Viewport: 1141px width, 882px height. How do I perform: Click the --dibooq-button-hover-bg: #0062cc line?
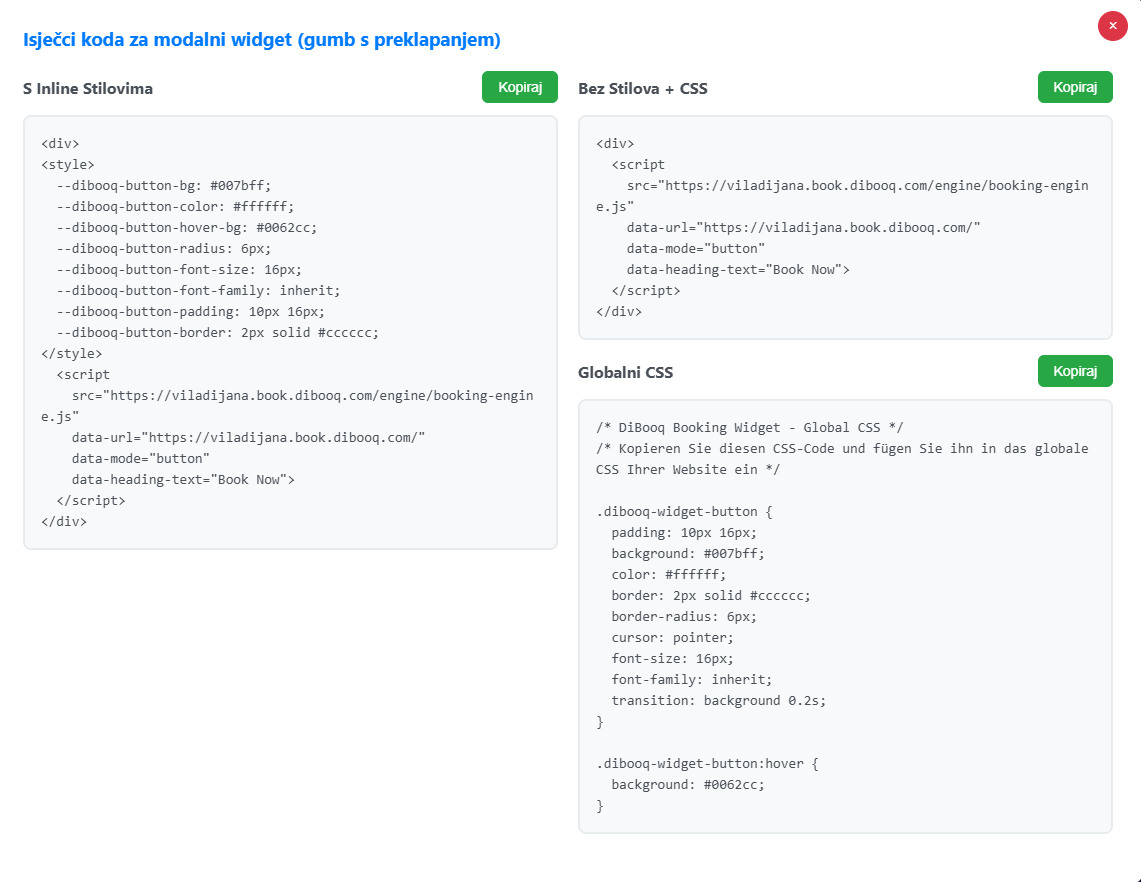(187, 228)
